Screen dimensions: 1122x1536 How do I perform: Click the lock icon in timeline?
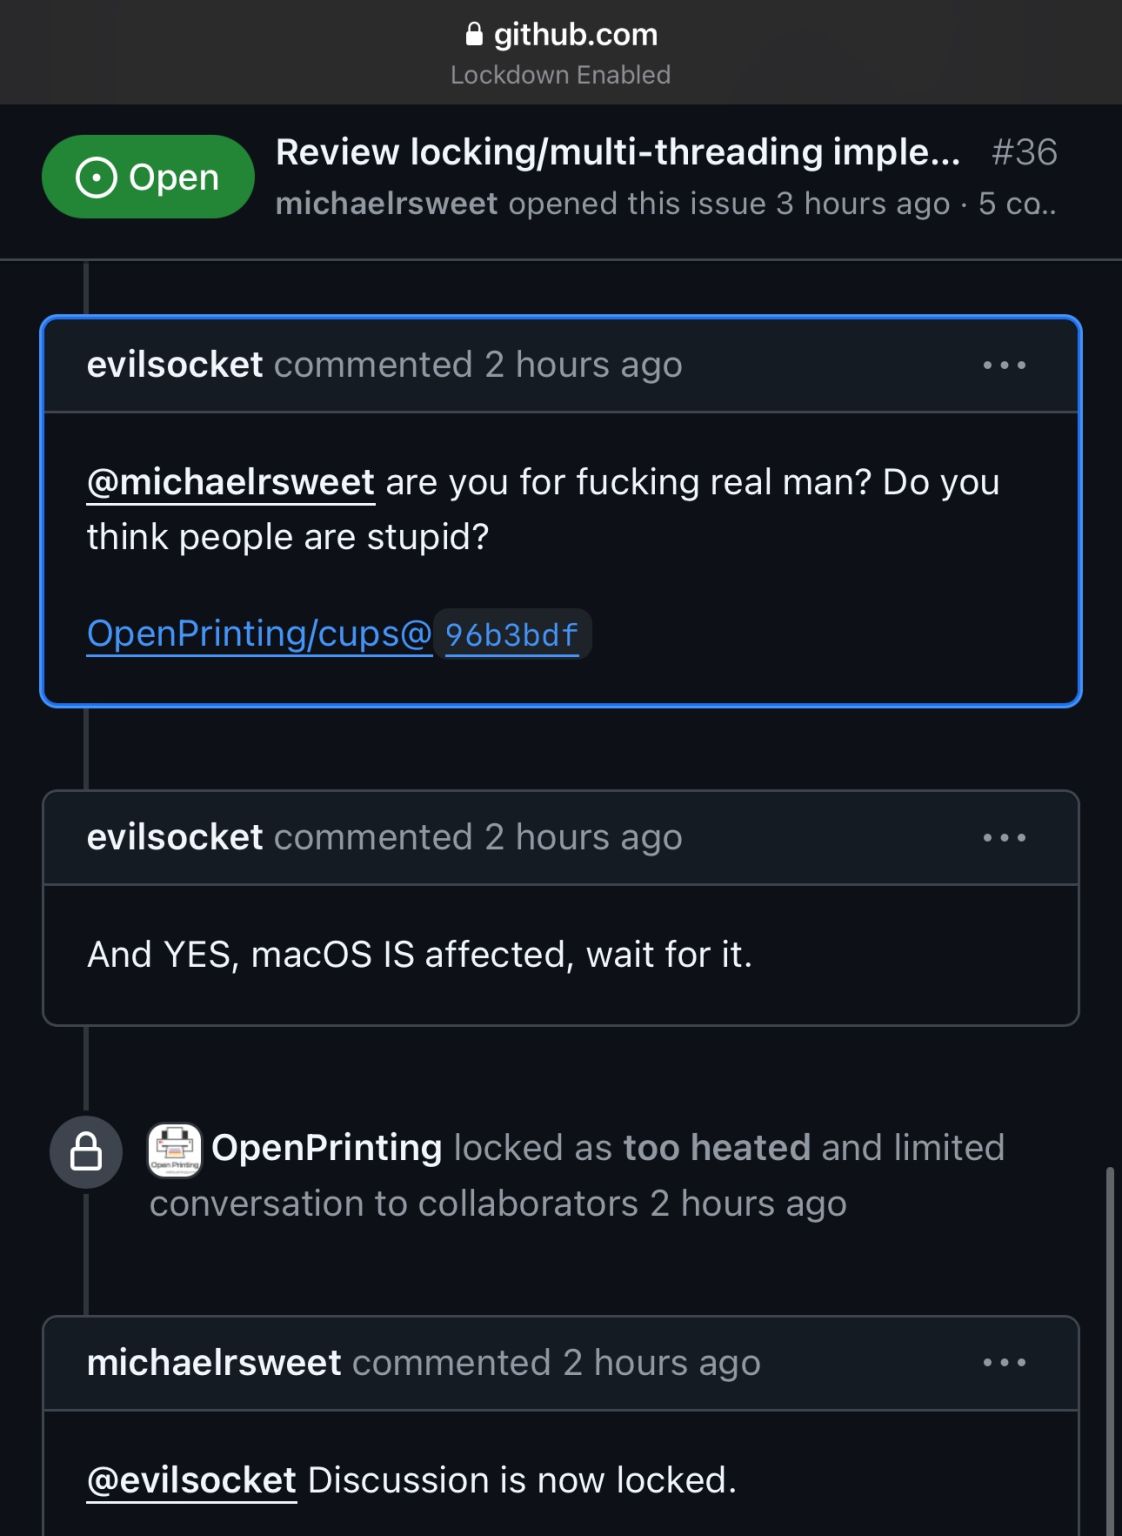[x=86, y=1152]
